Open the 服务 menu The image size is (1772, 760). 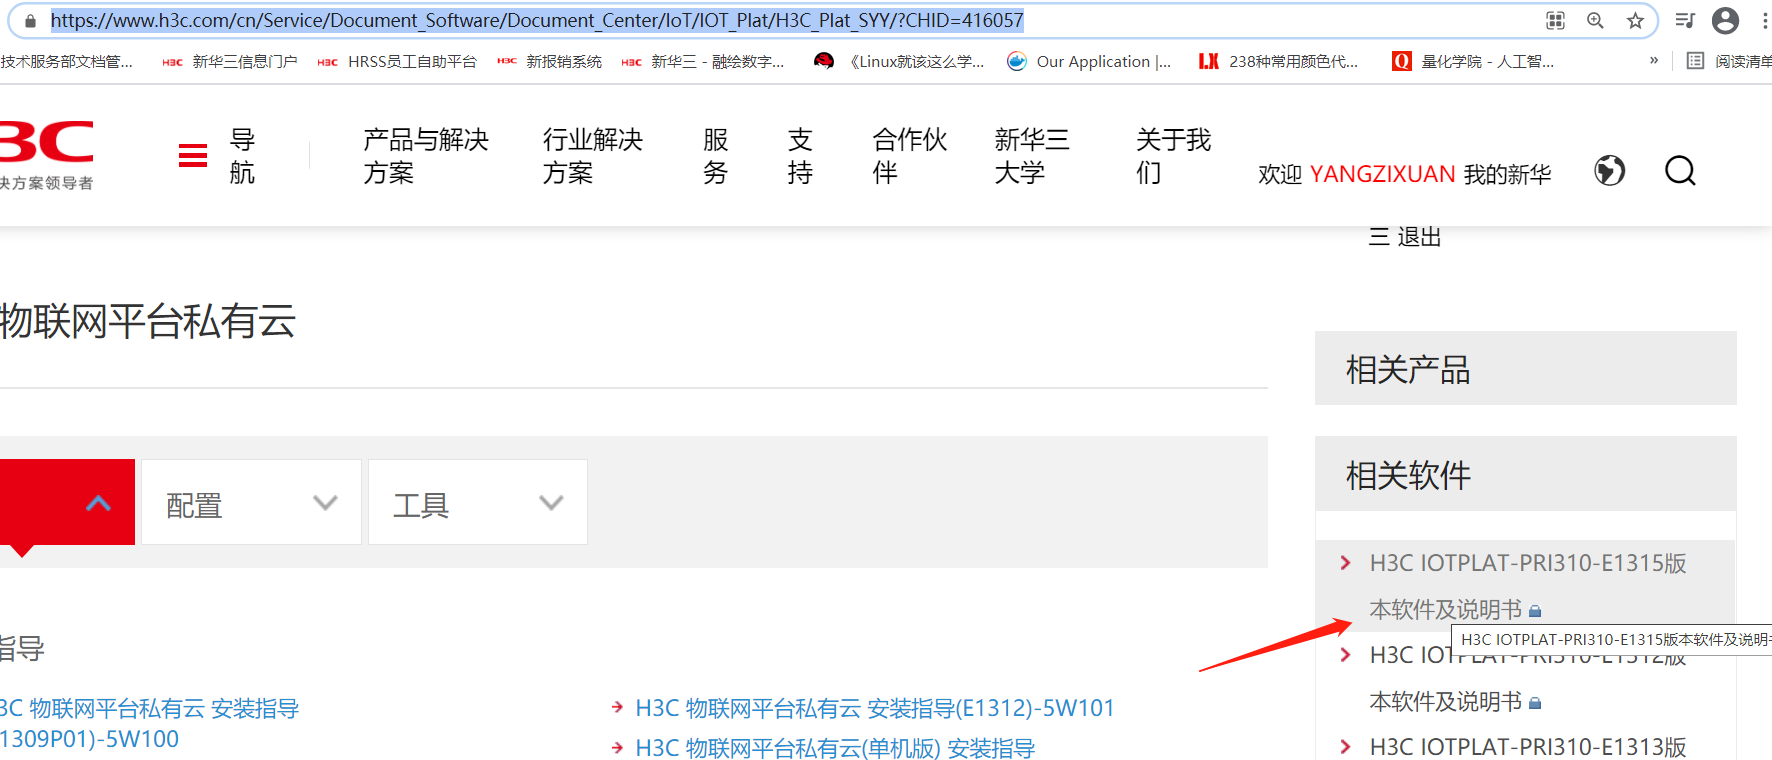(715, 156)
